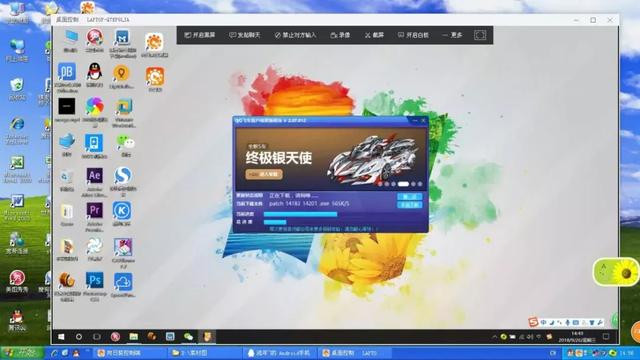Open the WeChat desktop icon

pyautogui.click(x=125, y=142)
